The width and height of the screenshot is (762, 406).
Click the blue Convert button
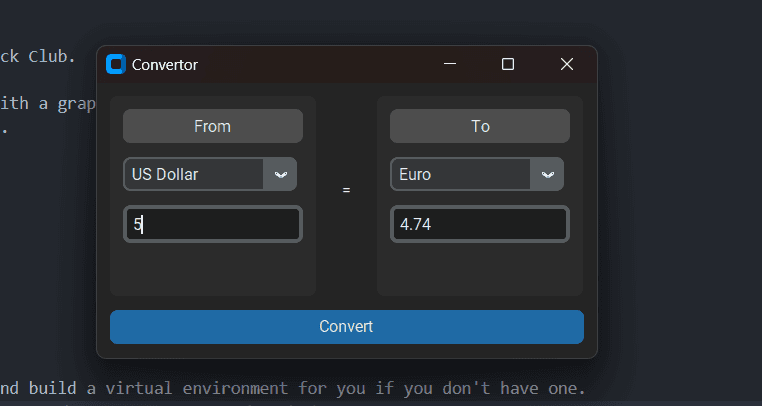pos(346,327)
